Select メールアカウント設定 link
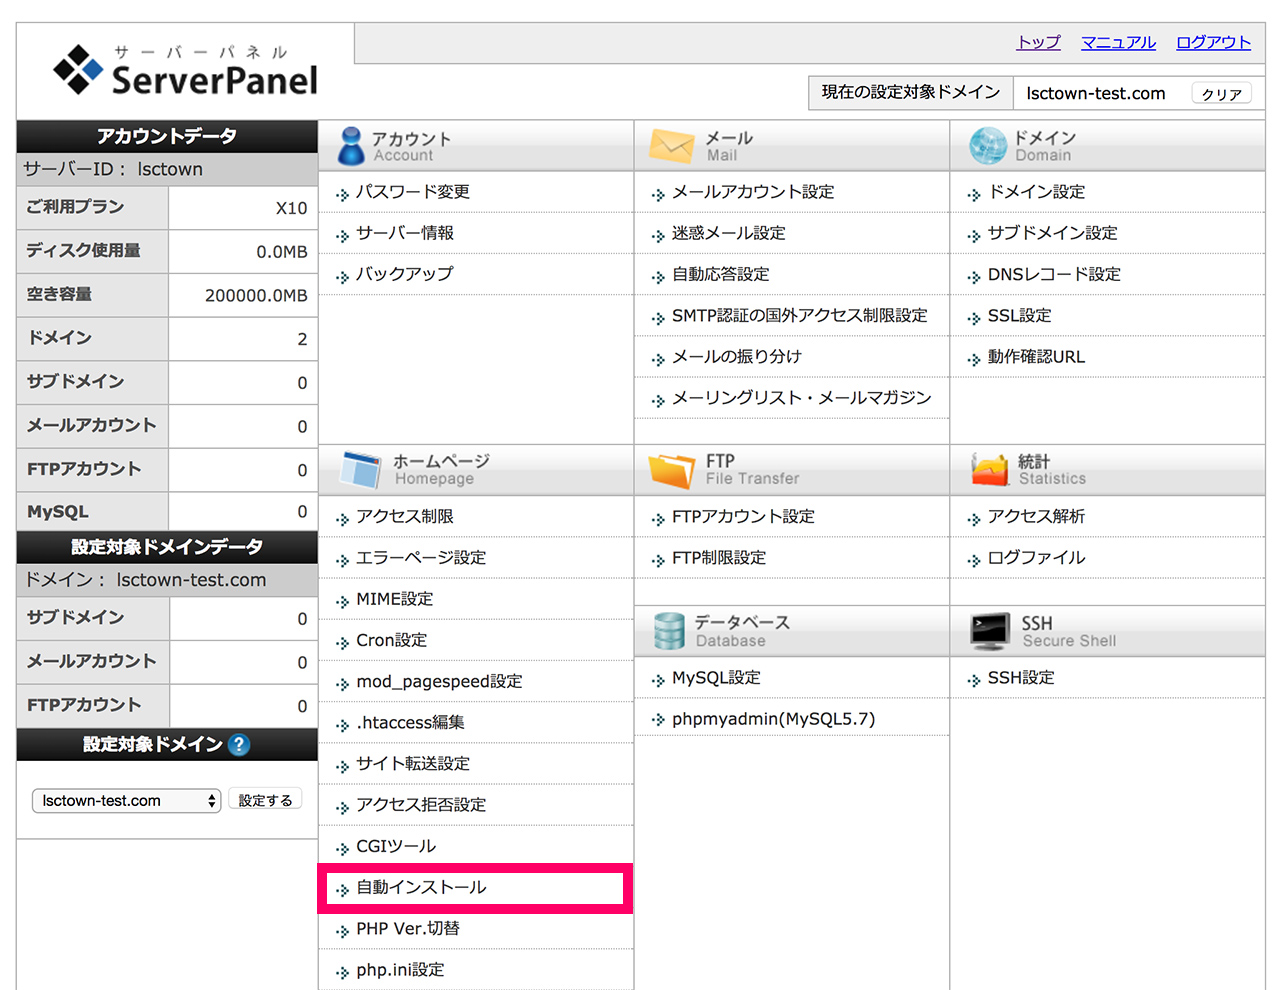 [753, 192]
